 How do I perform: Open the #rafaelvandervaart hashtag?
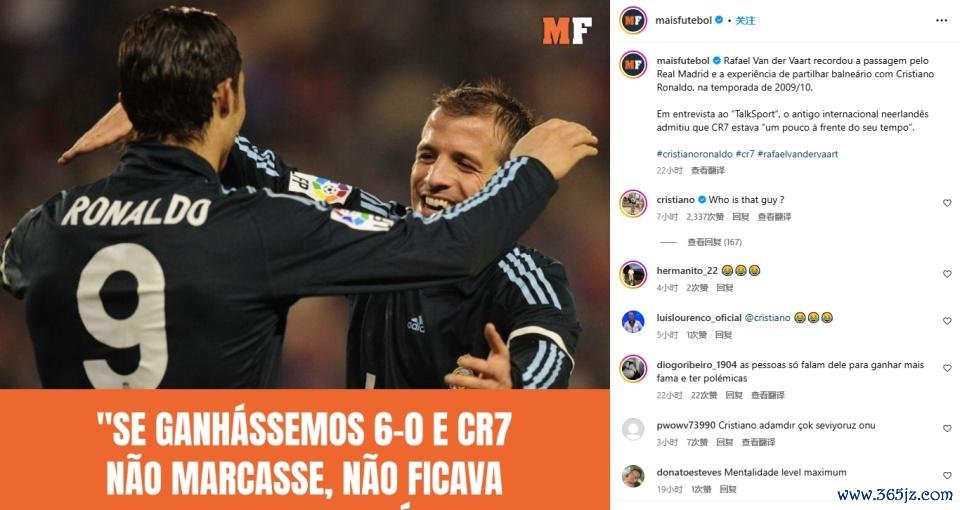[798, 154]
